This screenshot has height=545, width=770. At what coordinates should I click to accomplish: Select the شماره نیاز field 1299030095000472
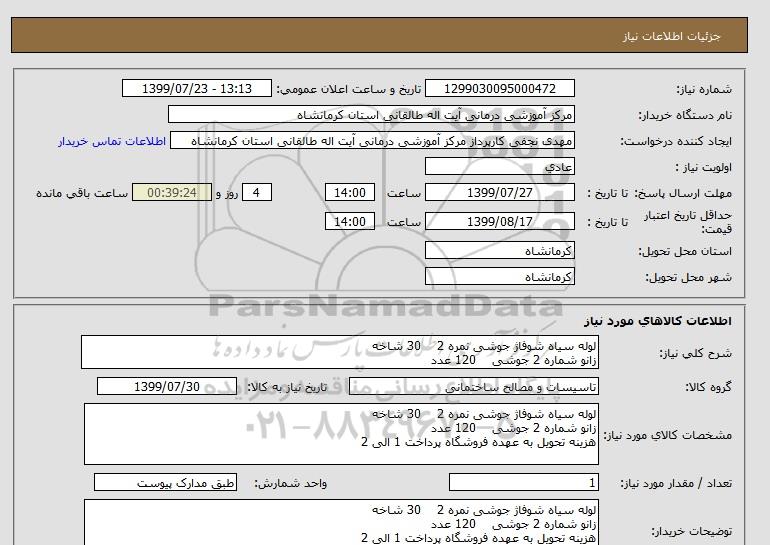499,89
